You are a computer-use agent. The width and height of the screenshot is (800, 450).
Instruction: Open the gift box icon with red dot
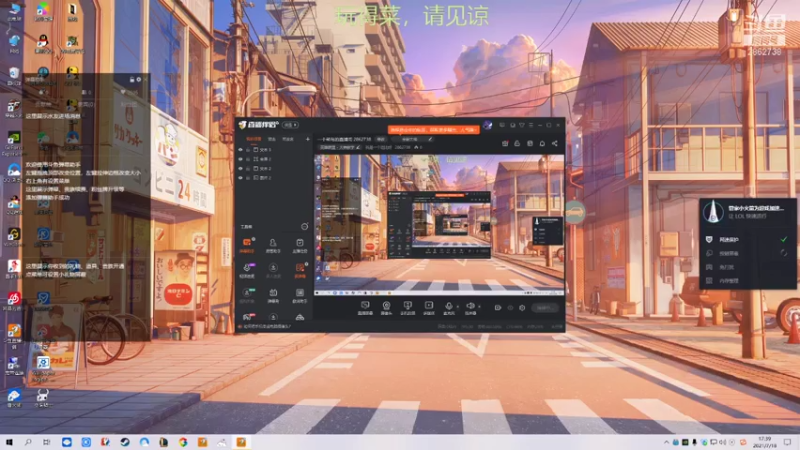(x=505, y=143)
